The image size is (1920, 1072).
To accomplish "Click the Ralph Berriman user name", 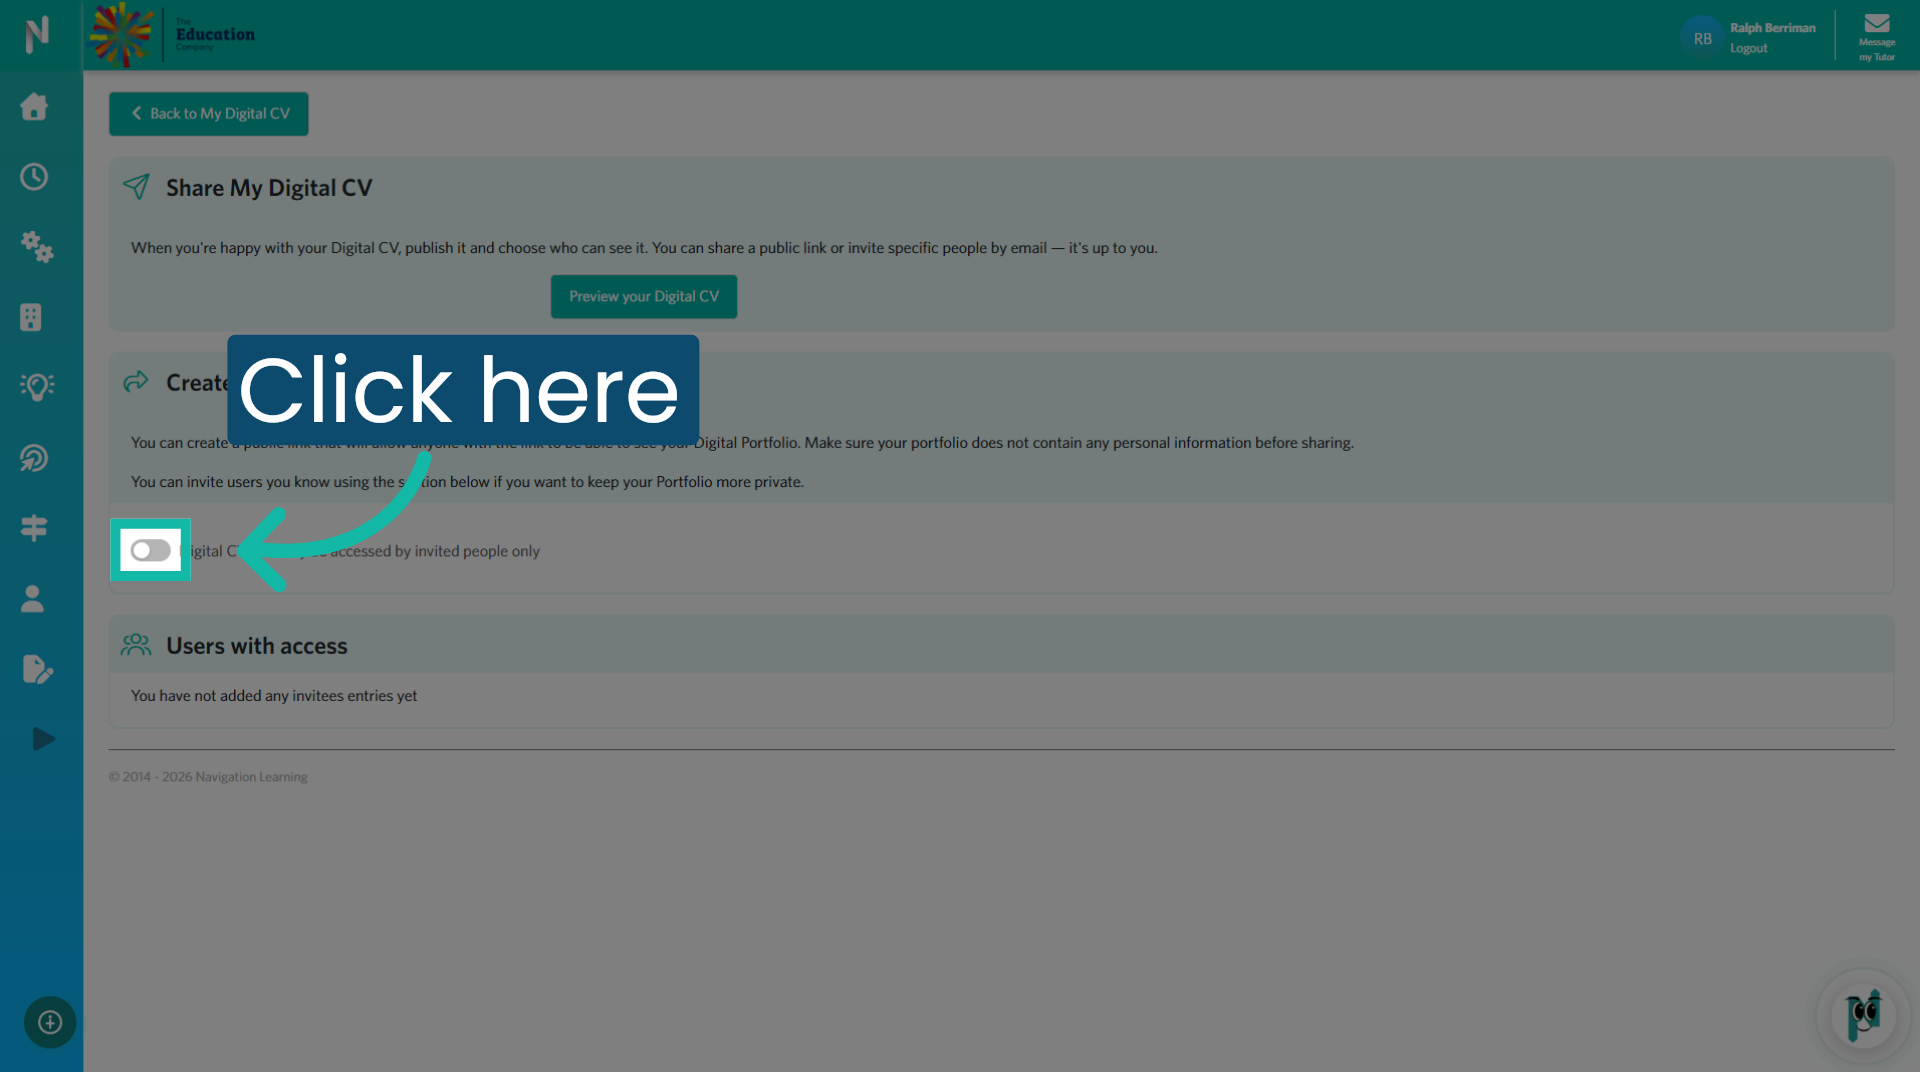I will coord(1772,28).
